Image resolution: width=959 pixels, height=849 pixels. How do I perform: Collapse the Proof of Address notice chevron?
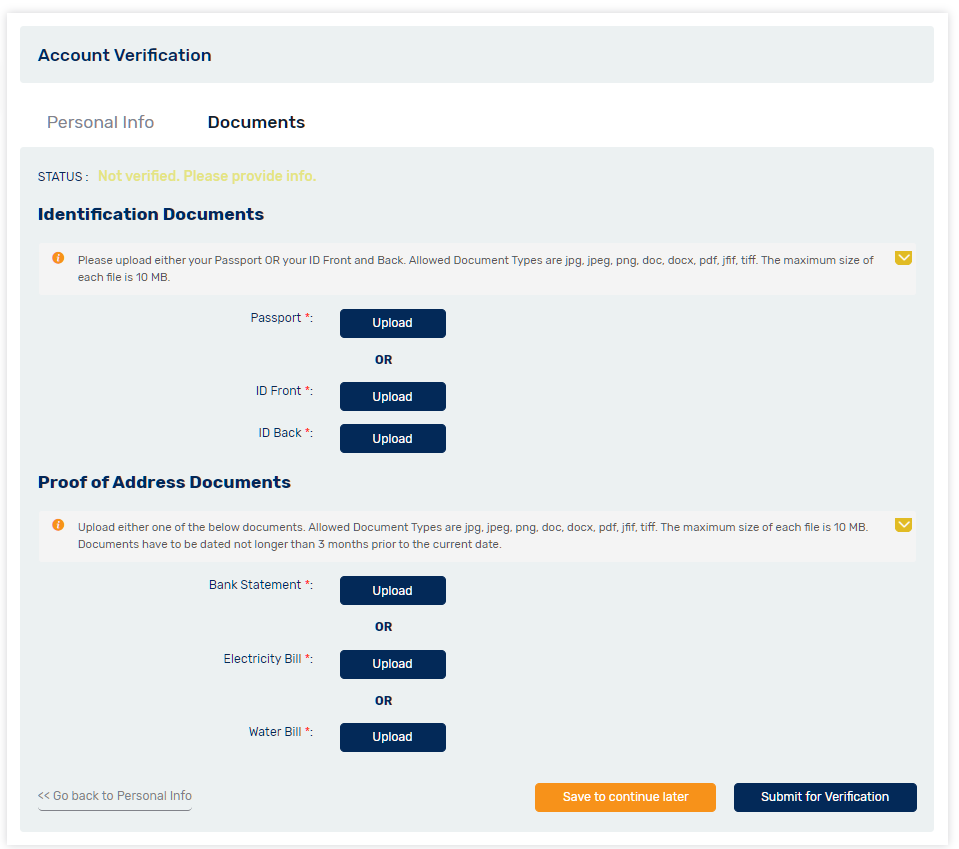pyautogui.click(x=903, y=525)
